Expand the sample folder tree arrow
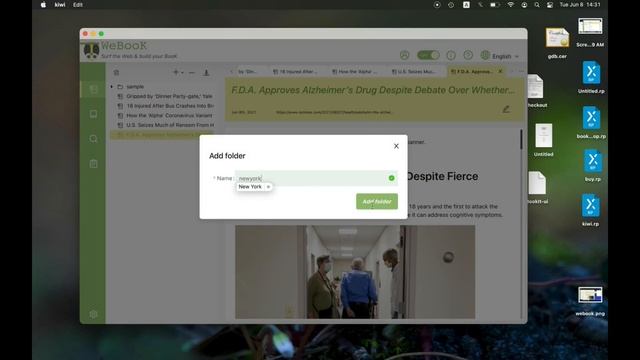Screen dimensions: 640x360 tap(111, 87)
